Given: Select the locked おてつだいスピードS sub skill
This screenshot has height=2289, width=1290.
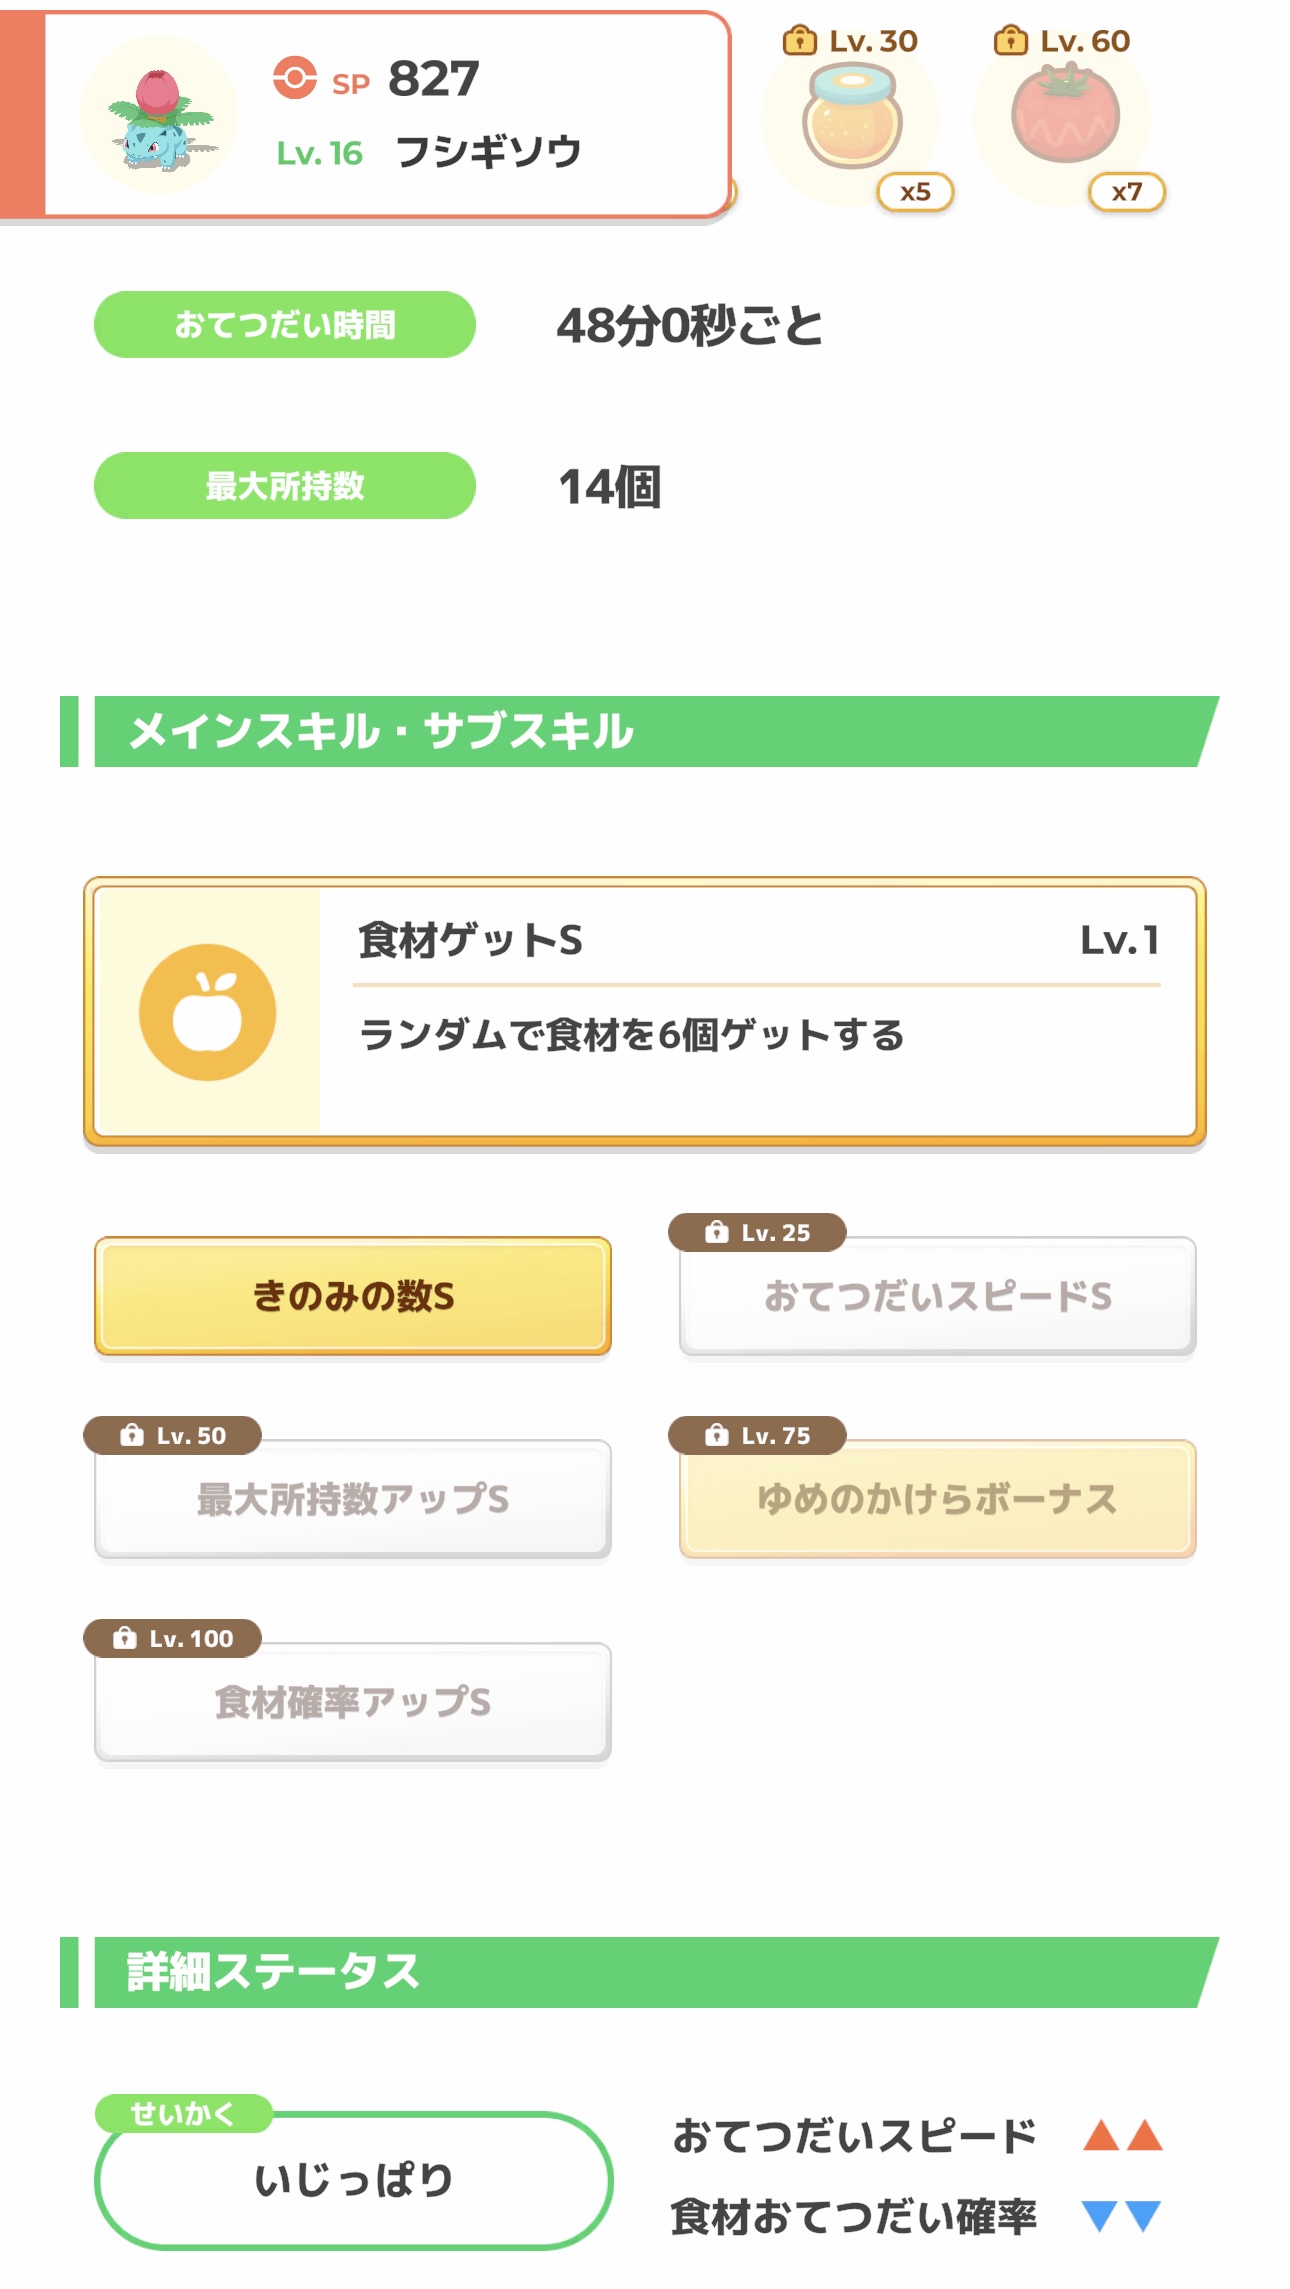Looking at the screenshot, I should (937, 1296).
